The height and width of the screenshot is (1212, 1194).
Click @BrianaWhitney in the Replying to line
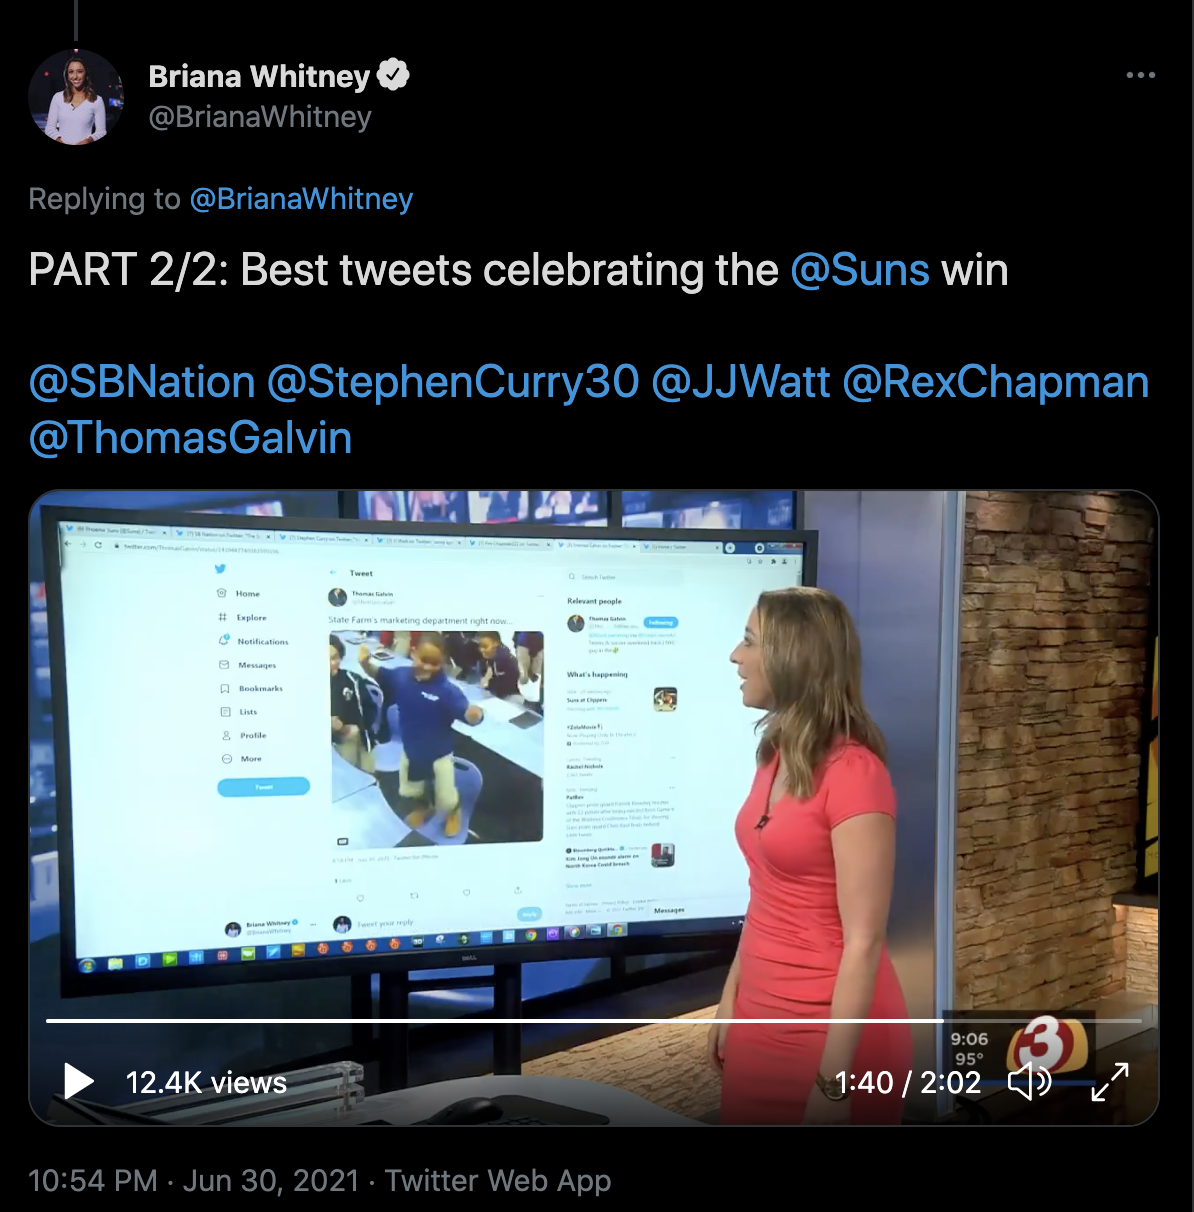[301, 199]
